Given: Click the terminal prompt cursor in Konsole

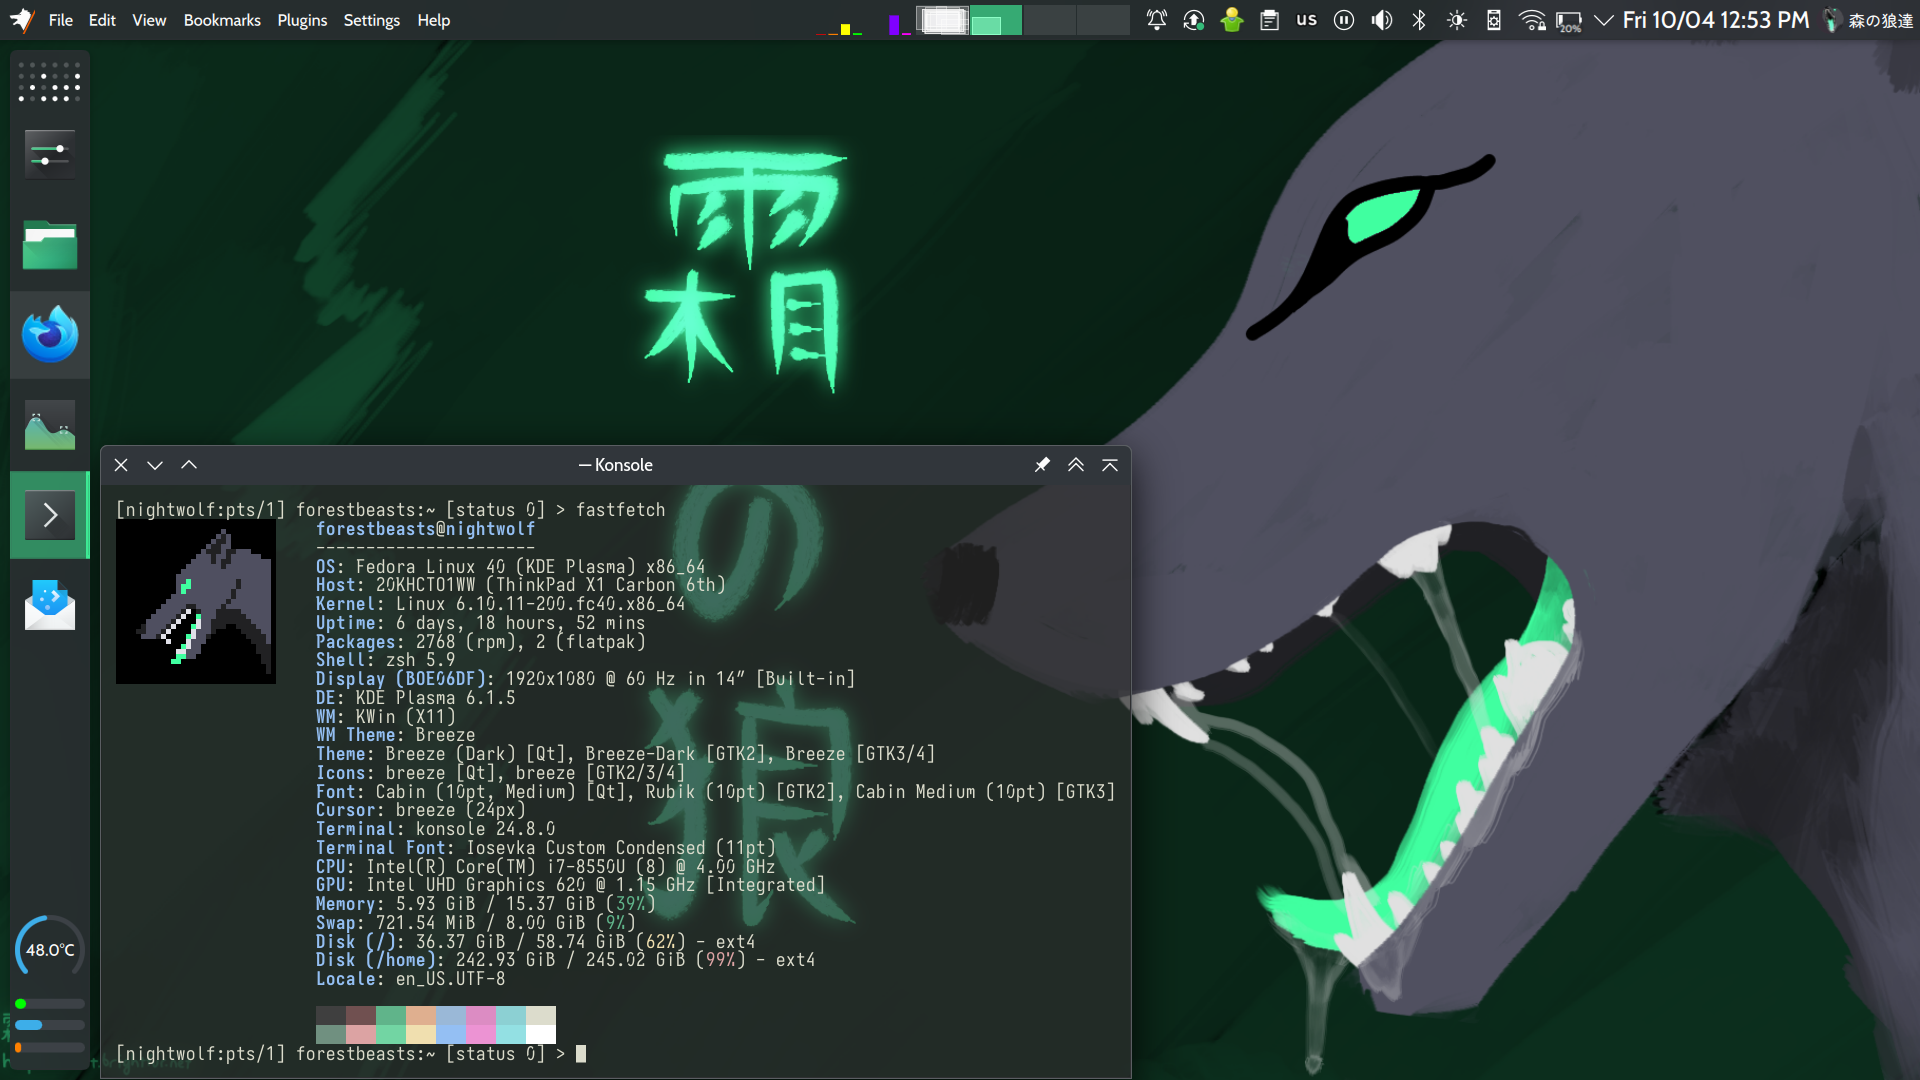Looking at the screenshot, I should 581,1053.
